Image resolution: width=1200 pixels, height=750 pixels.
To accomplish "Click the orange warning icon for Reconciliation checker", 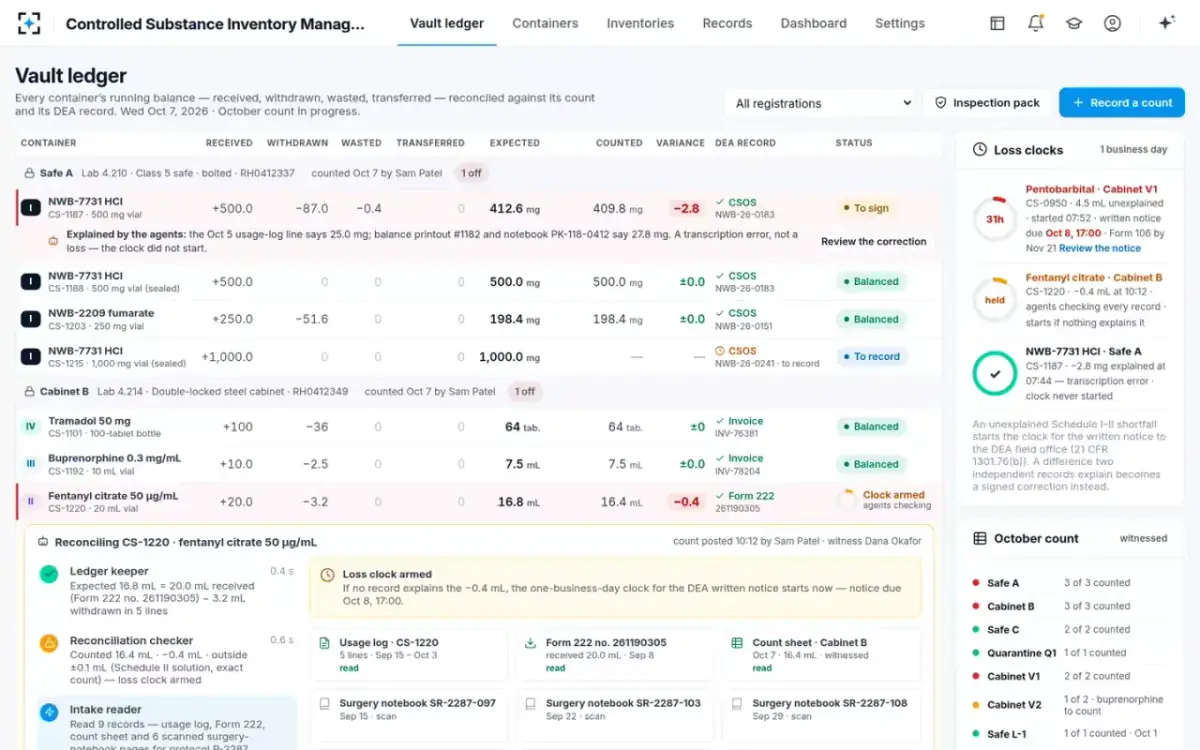I will [x=49, y=643].
